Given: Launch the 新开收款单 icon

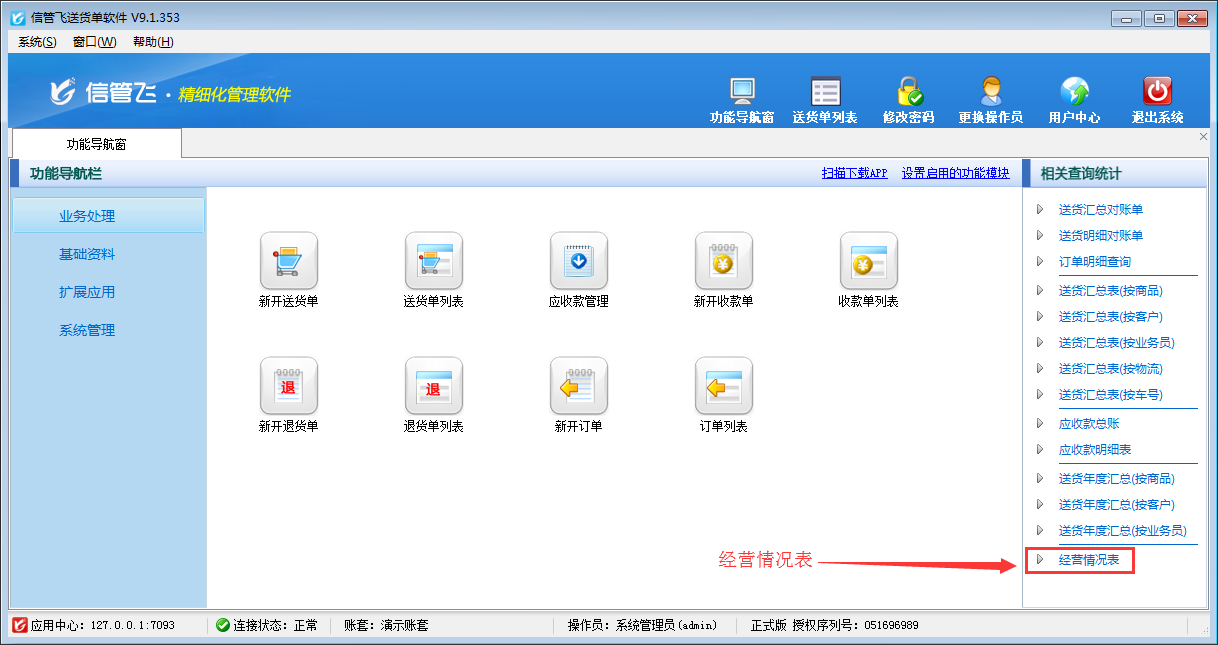Looking at the screenshot, I should pyautogui.click(x=723, y=262).
